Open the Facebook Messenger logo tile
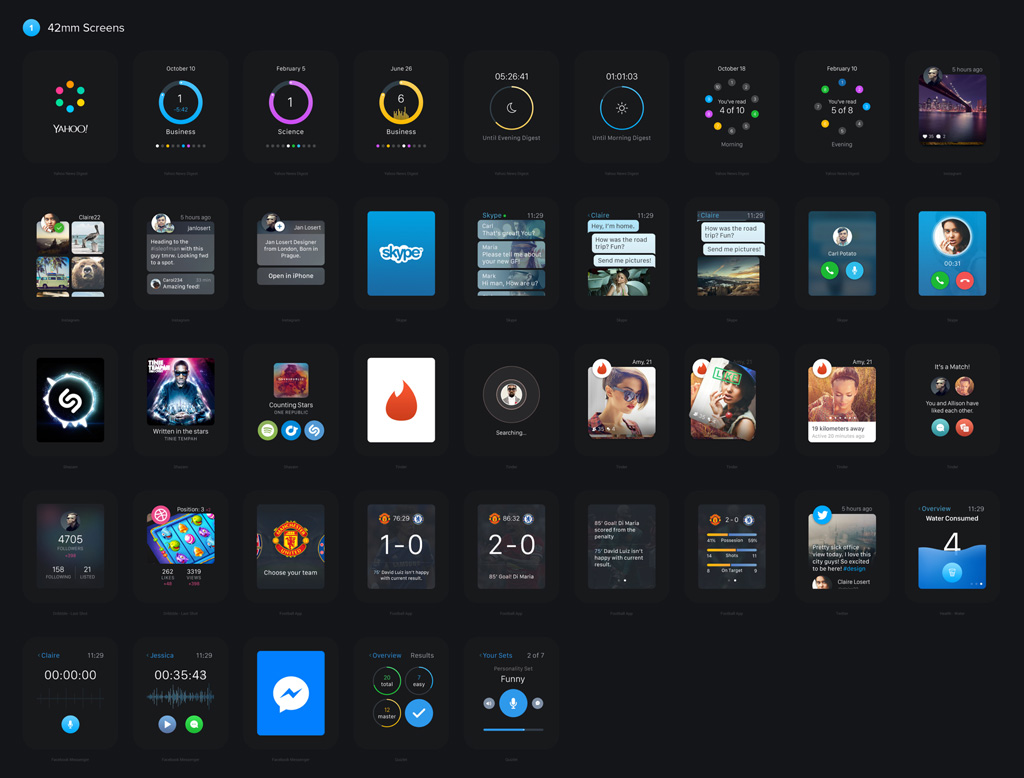 pyautogui.click(x=291, y=693)
